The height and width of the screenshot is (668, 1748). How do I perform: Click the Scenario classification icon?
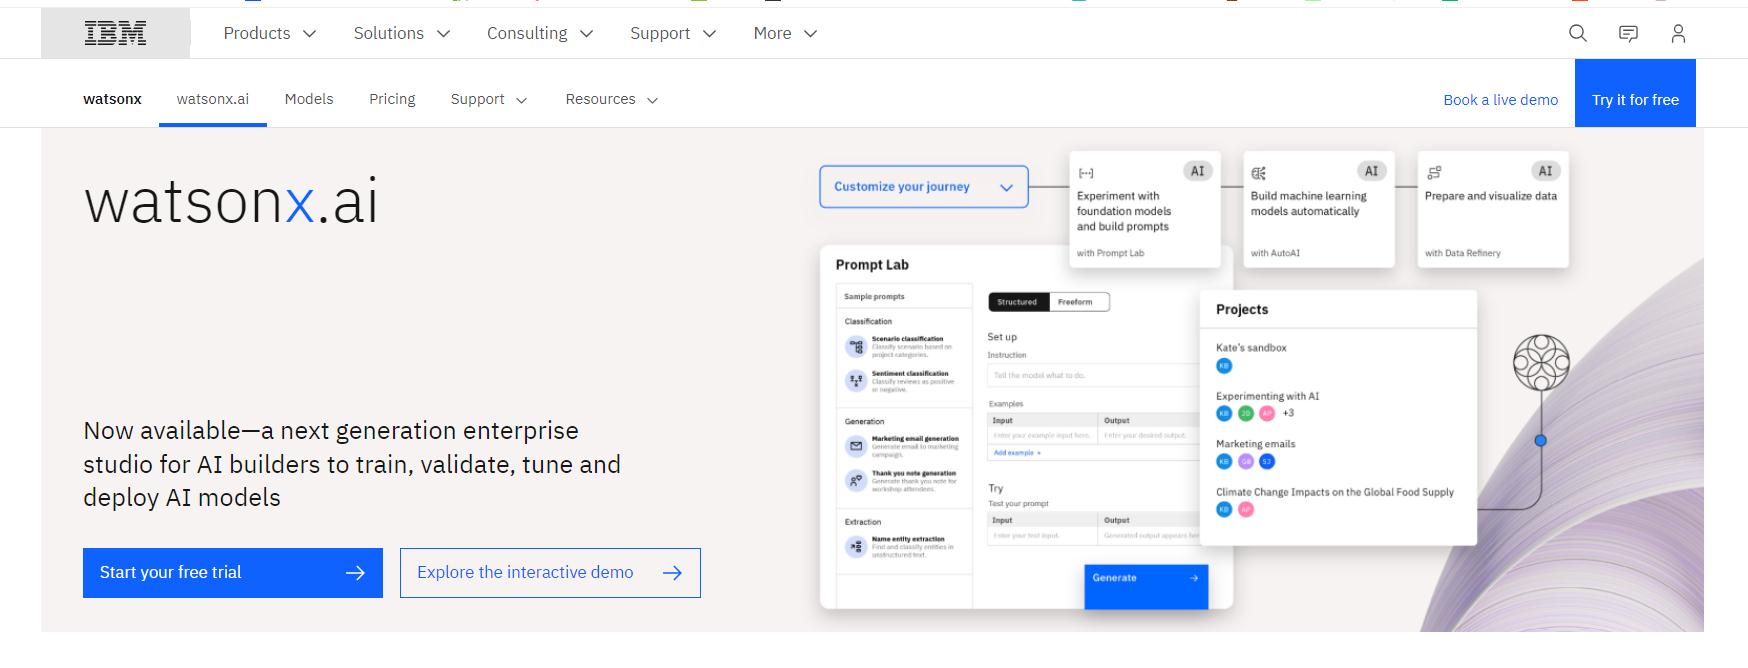tap(856, 347)
